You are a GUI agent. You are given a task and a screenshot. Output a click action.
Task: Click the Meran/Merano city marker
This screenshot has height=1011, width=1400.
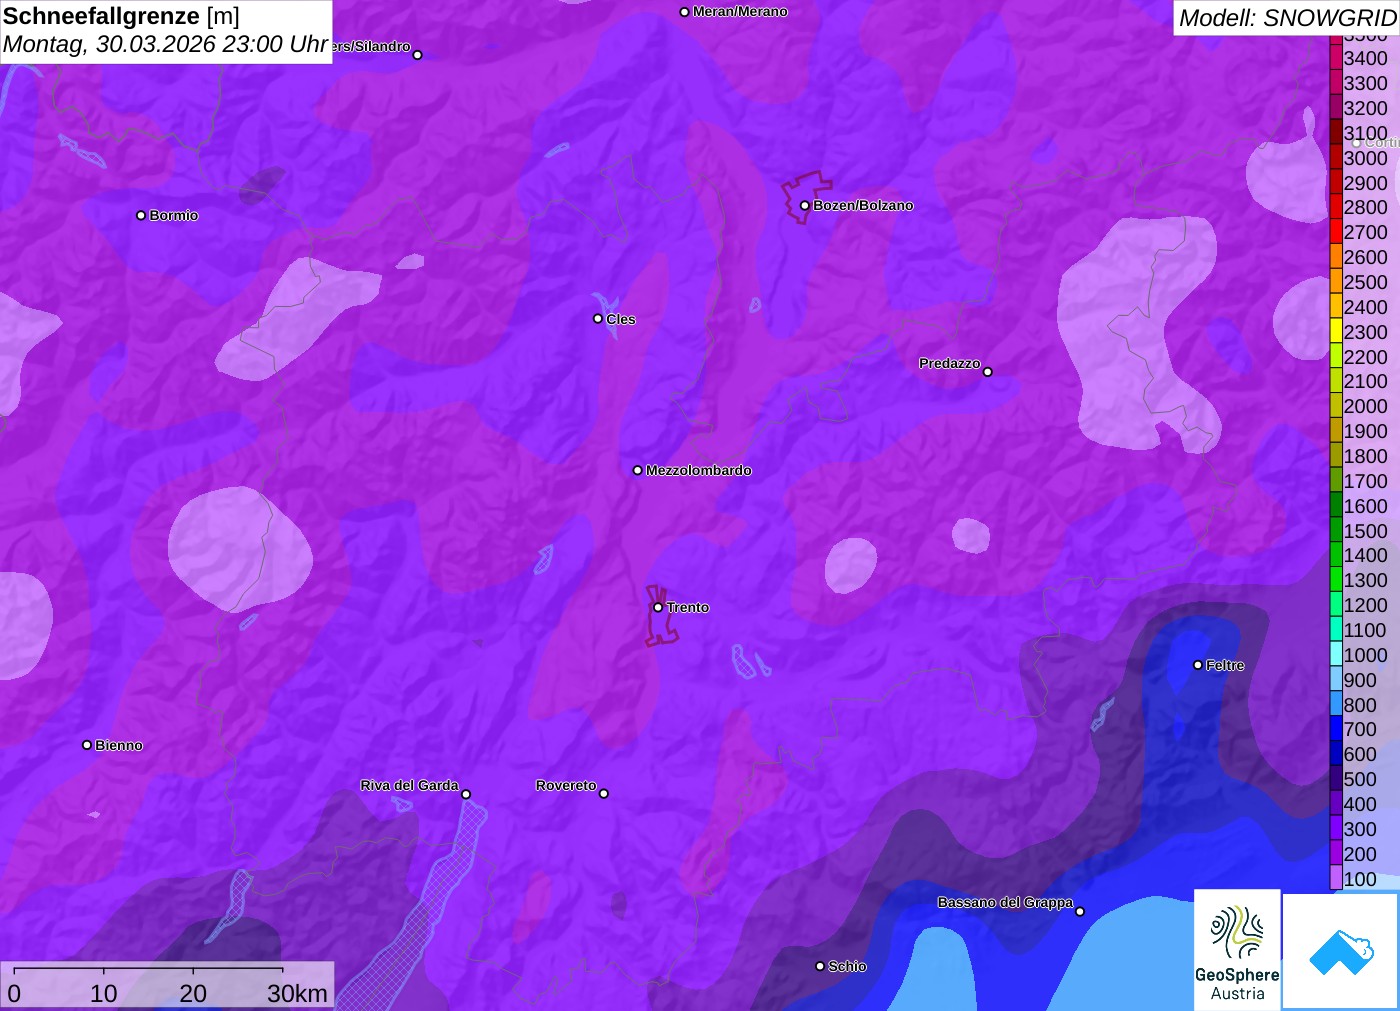pos(684,12)
